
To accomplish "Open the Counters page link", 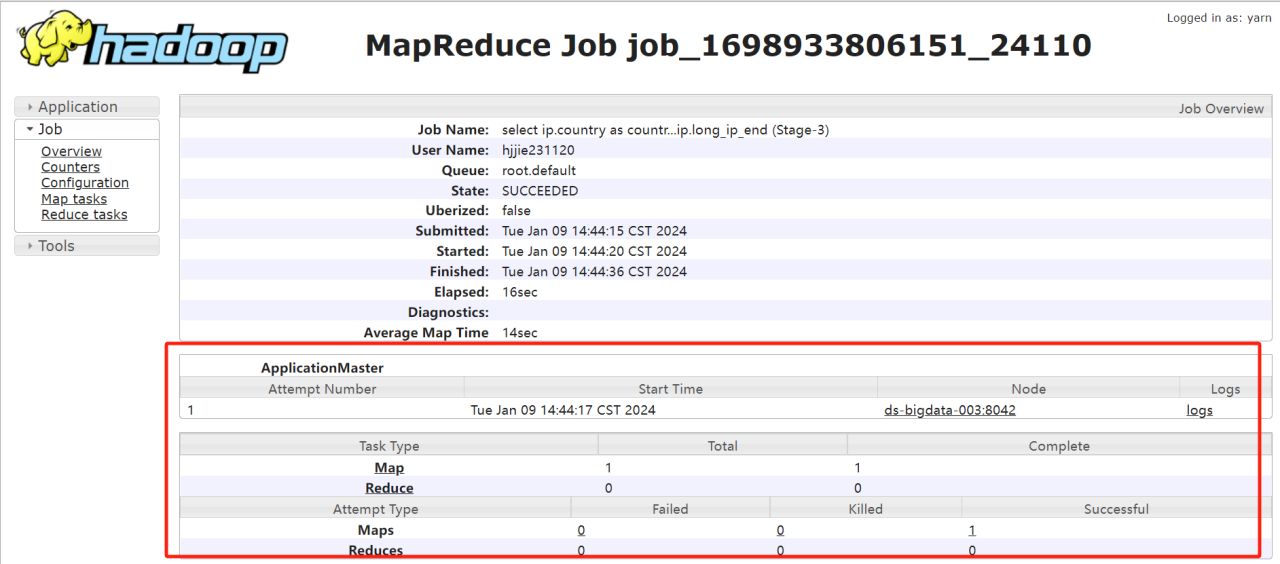I will [x=70, y=167].
